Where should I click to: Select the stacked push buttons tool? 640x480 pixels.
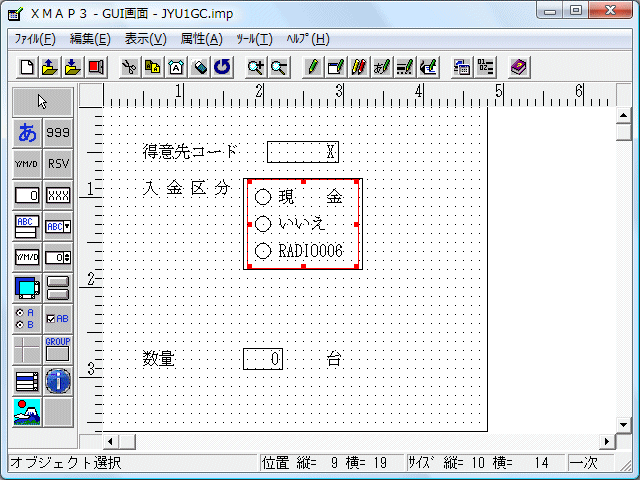[x=58, y=288]
